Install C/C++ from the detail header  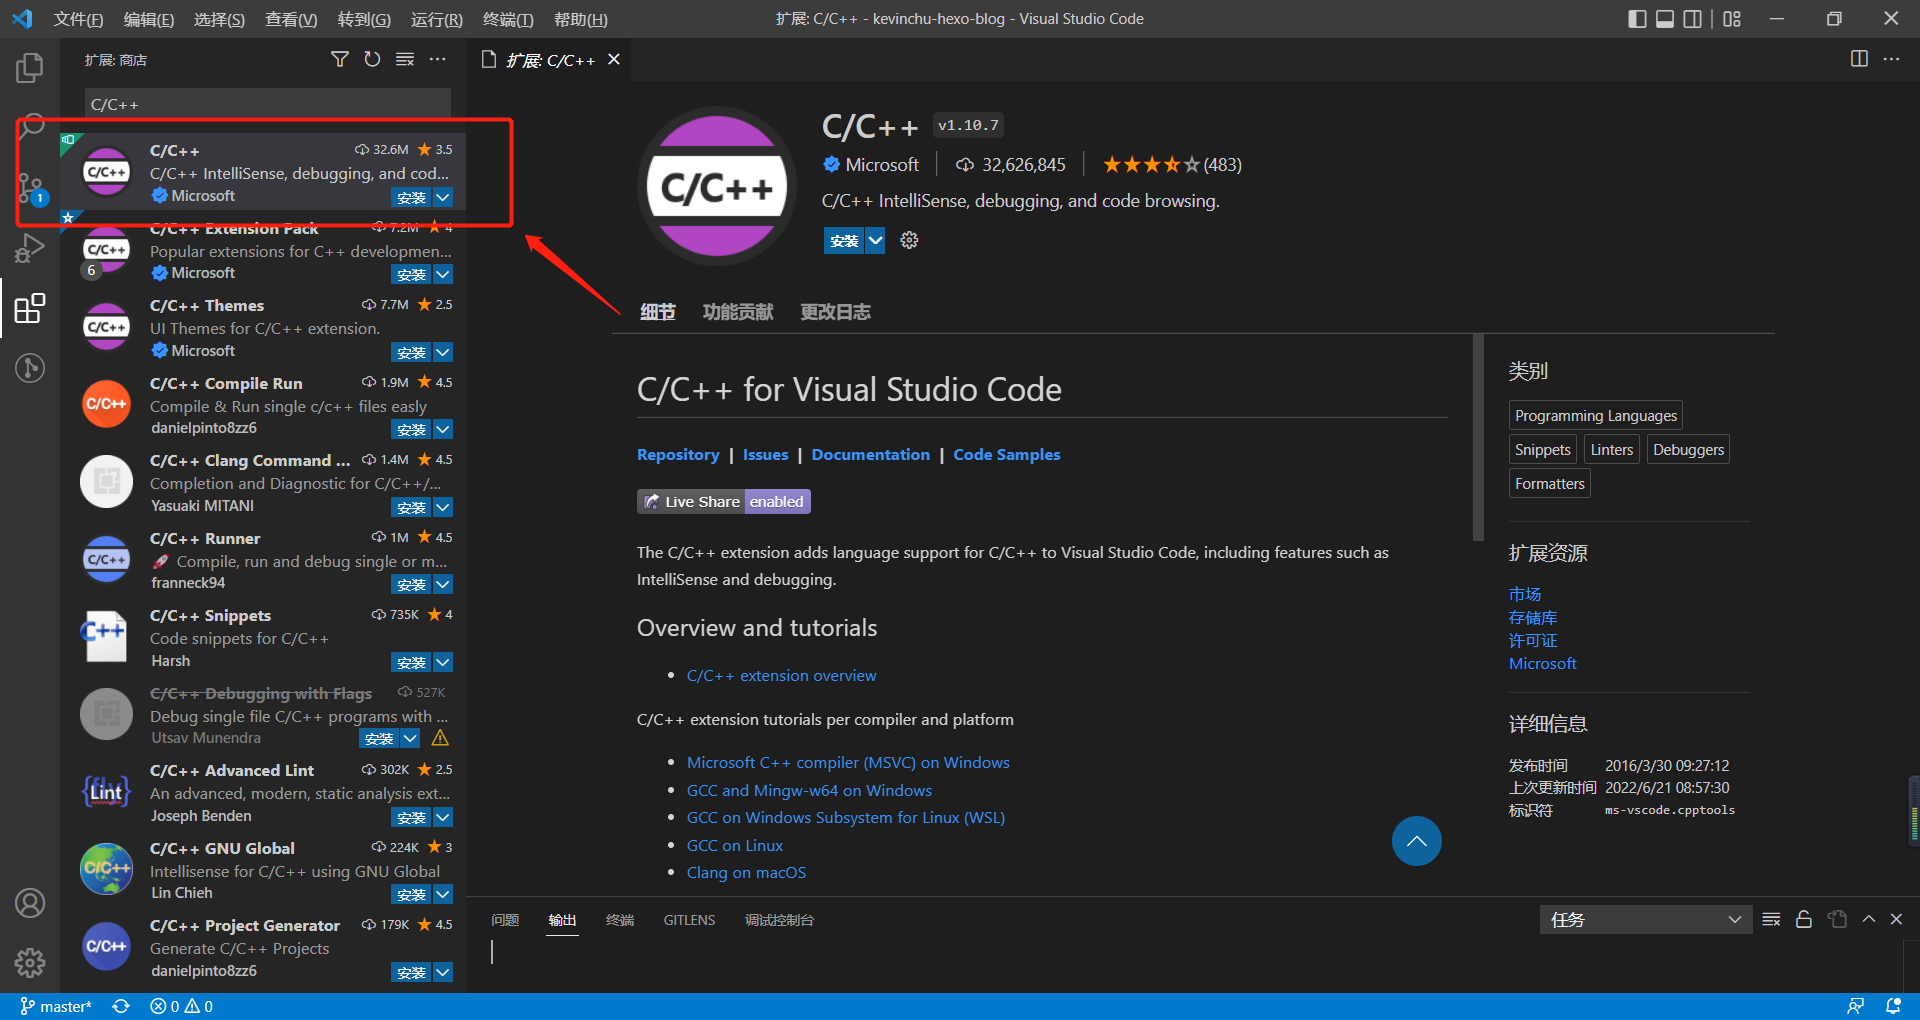coord(844,240)
